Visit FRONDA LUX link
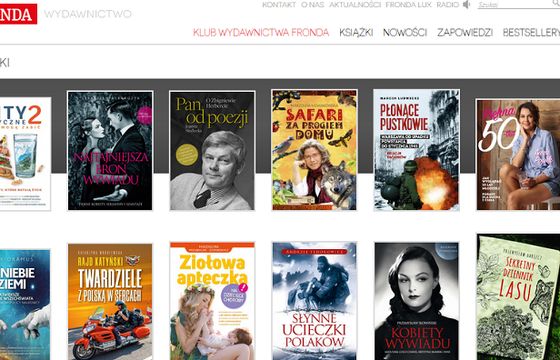560x360 pixels. (409, 5)
